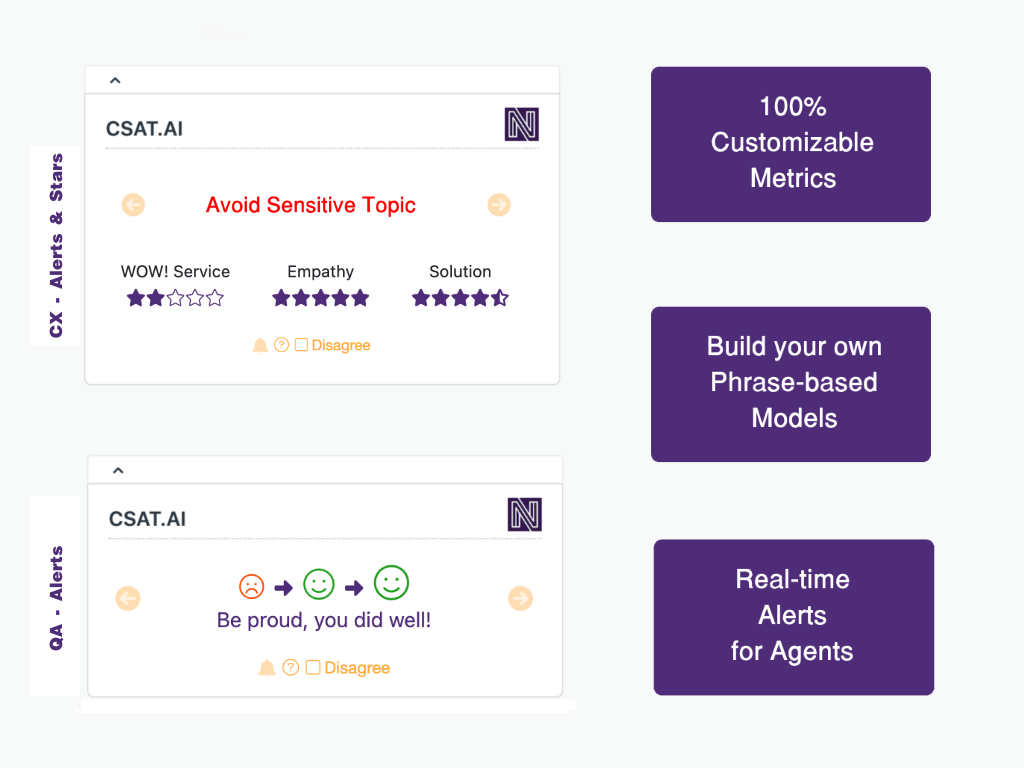Click Build your own Phrase-based Models button
1024x768 pixels.
[x=791, y=384]
